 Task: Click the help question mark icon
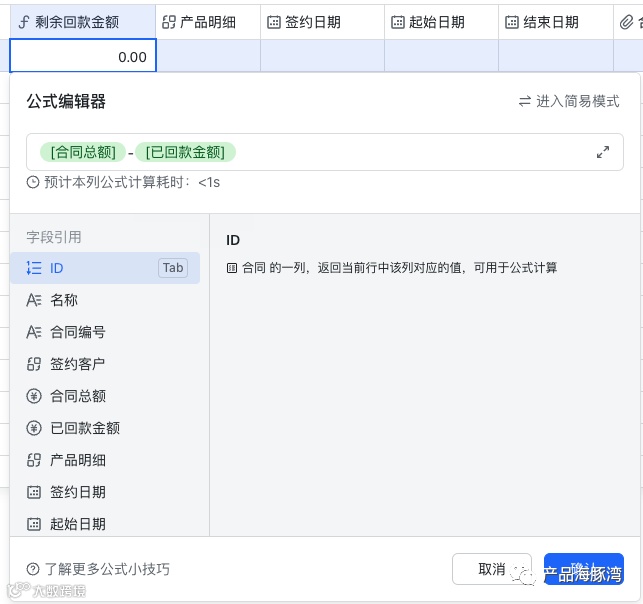point(33,569)
